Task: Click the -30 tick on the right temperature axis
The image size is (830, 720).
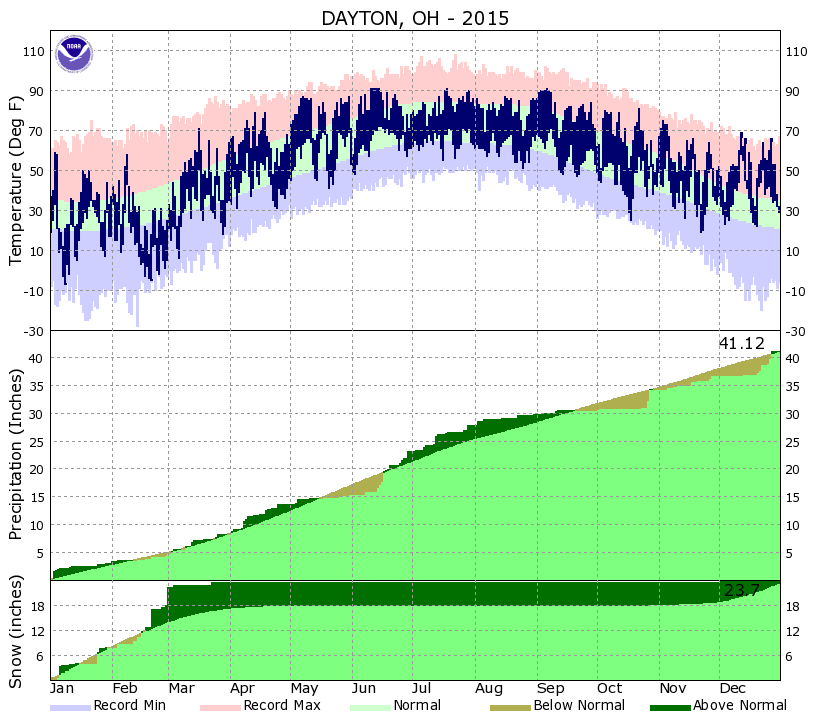Action: click(795, 332)
